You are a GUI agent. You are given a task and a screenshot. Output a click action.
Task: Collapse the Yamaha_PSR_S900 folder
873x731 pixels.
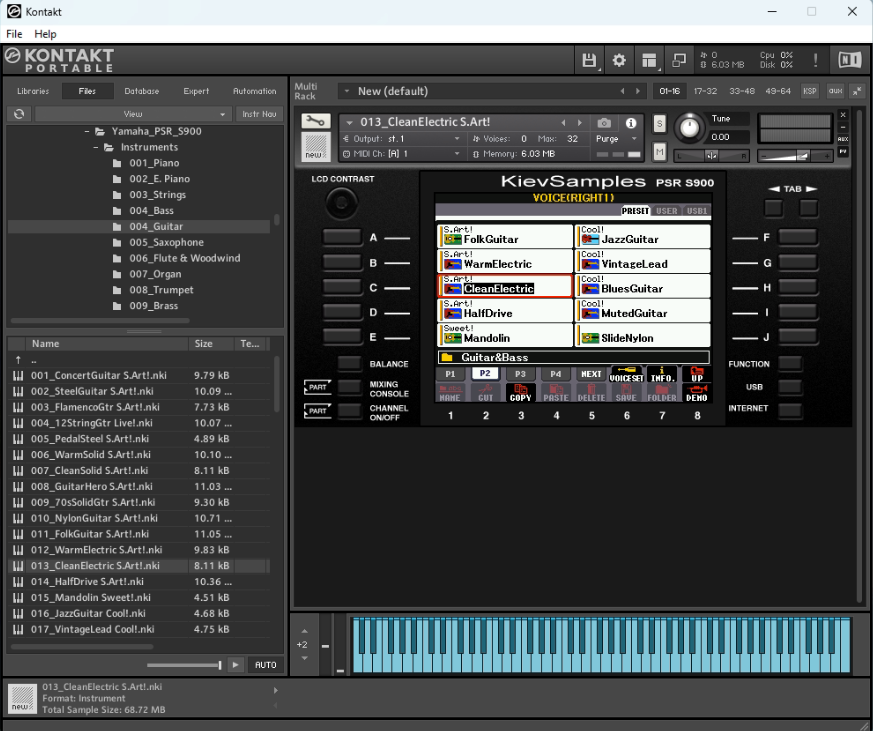(x=87, y=131)
